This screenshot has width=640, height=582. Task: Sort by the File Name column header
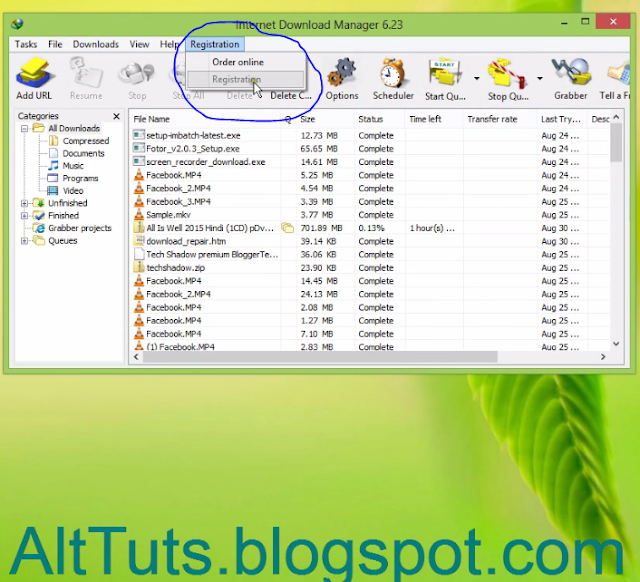coord(206,119)
